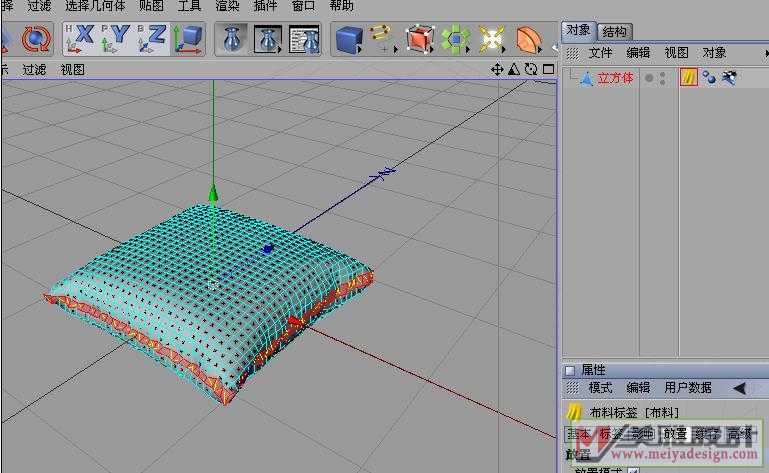Select the third dark tag on 立方体
The height and width of the screenshot is (473, 769).
click(729, 78)
